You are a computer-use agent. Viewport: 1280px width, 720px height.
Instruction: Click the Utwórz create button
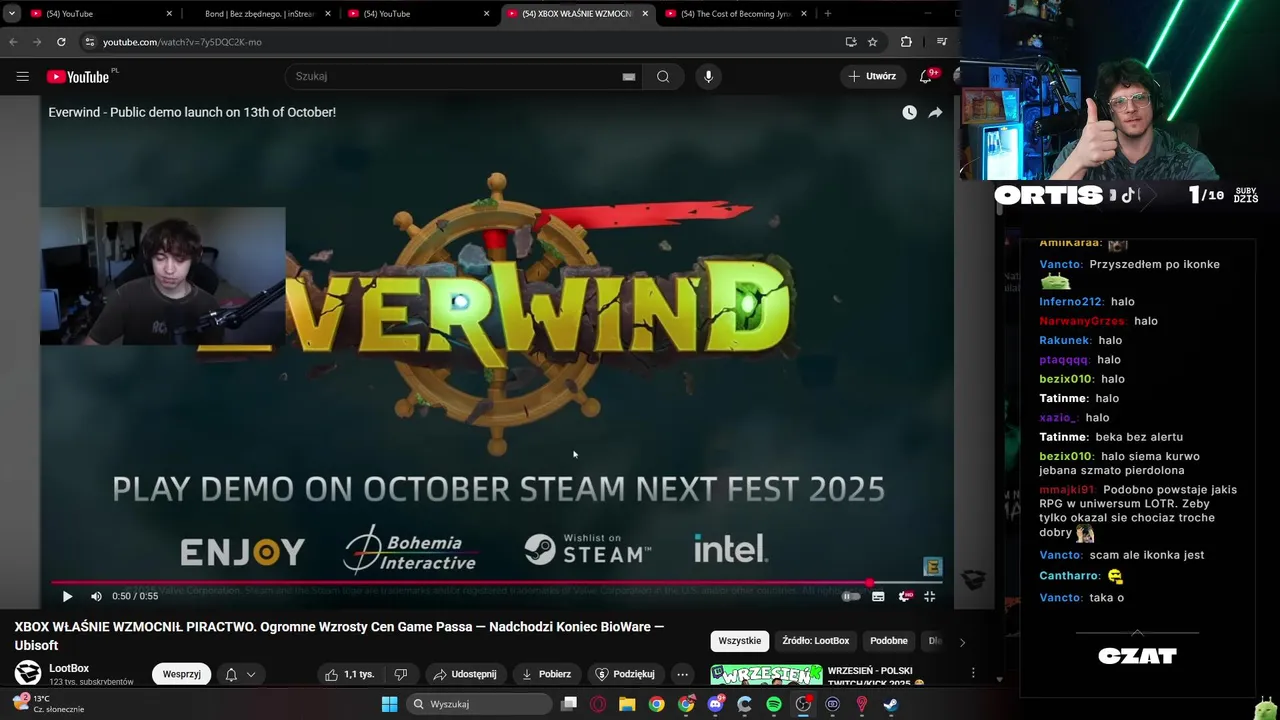point(872,76)
